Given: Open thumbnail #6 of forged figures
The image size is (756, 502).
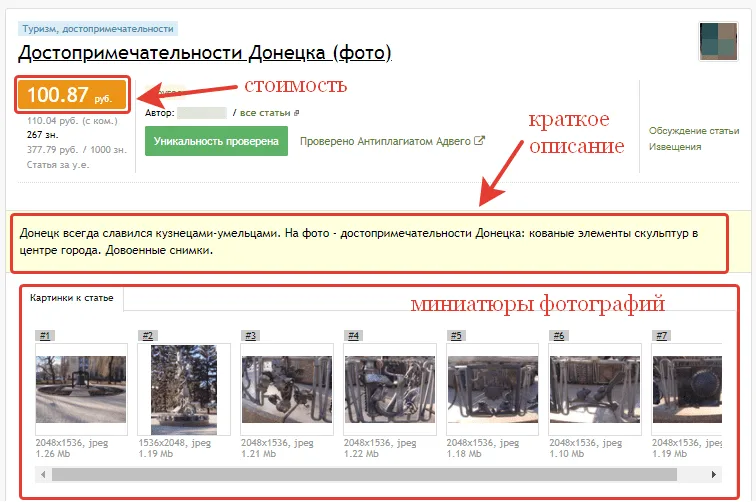Looking at the screenshot, I should click(x=595, y=389).
